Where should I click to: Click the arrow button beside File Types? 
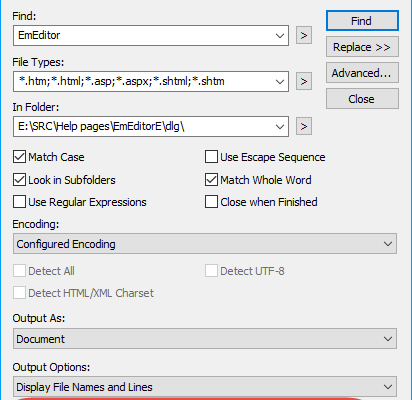coord(304,81)
